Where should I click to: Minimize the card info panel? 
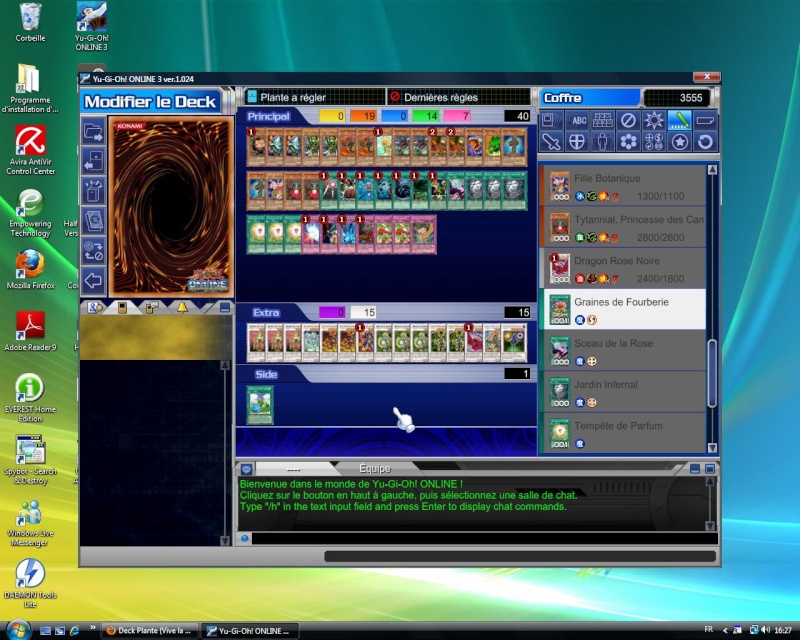pos(225,307)
